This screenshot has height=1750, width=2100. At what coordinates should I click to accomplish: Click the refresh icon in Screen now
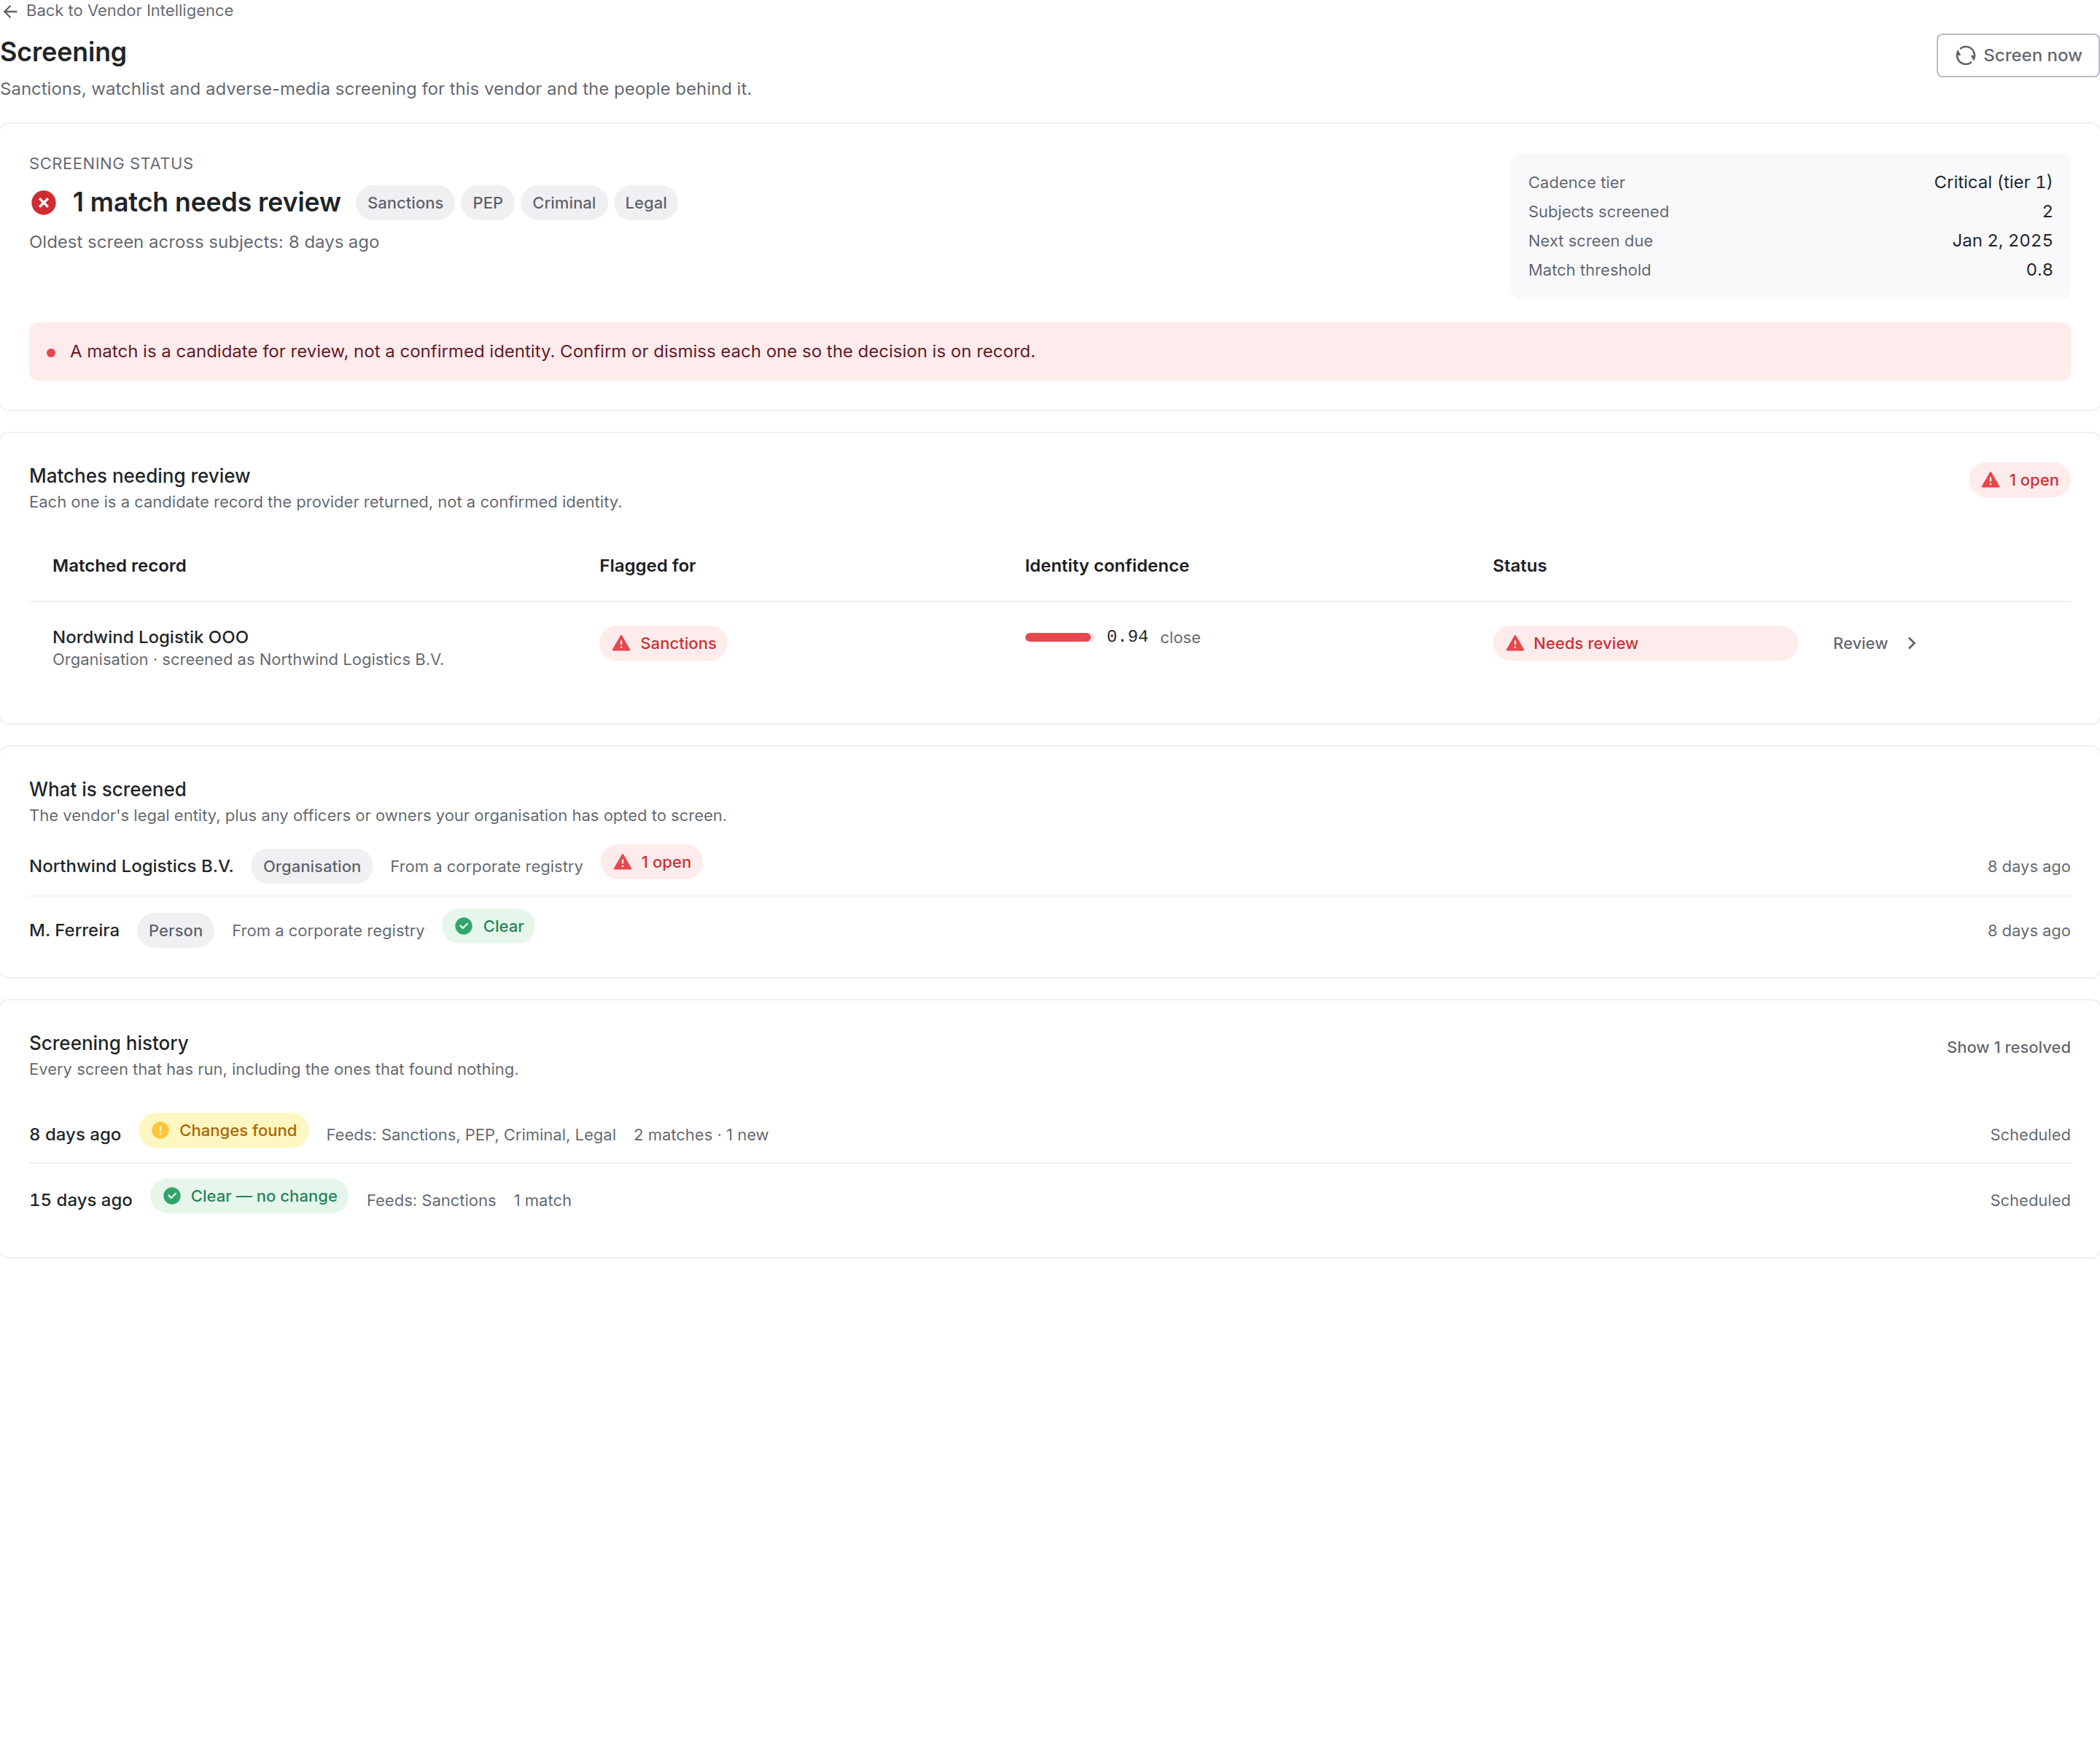click(x=1965, y=56)
